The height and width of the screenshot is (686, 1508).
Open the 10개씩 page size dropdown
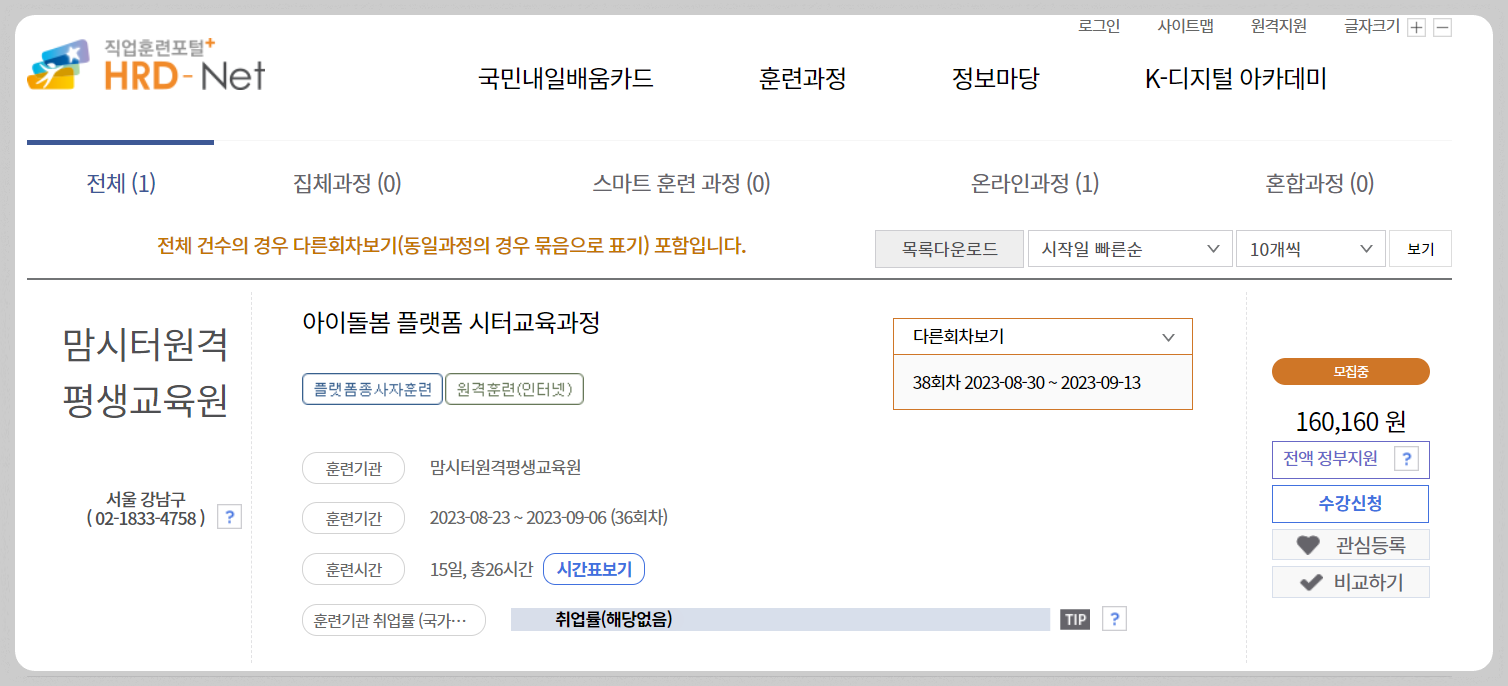click(x=1311, y=249)
